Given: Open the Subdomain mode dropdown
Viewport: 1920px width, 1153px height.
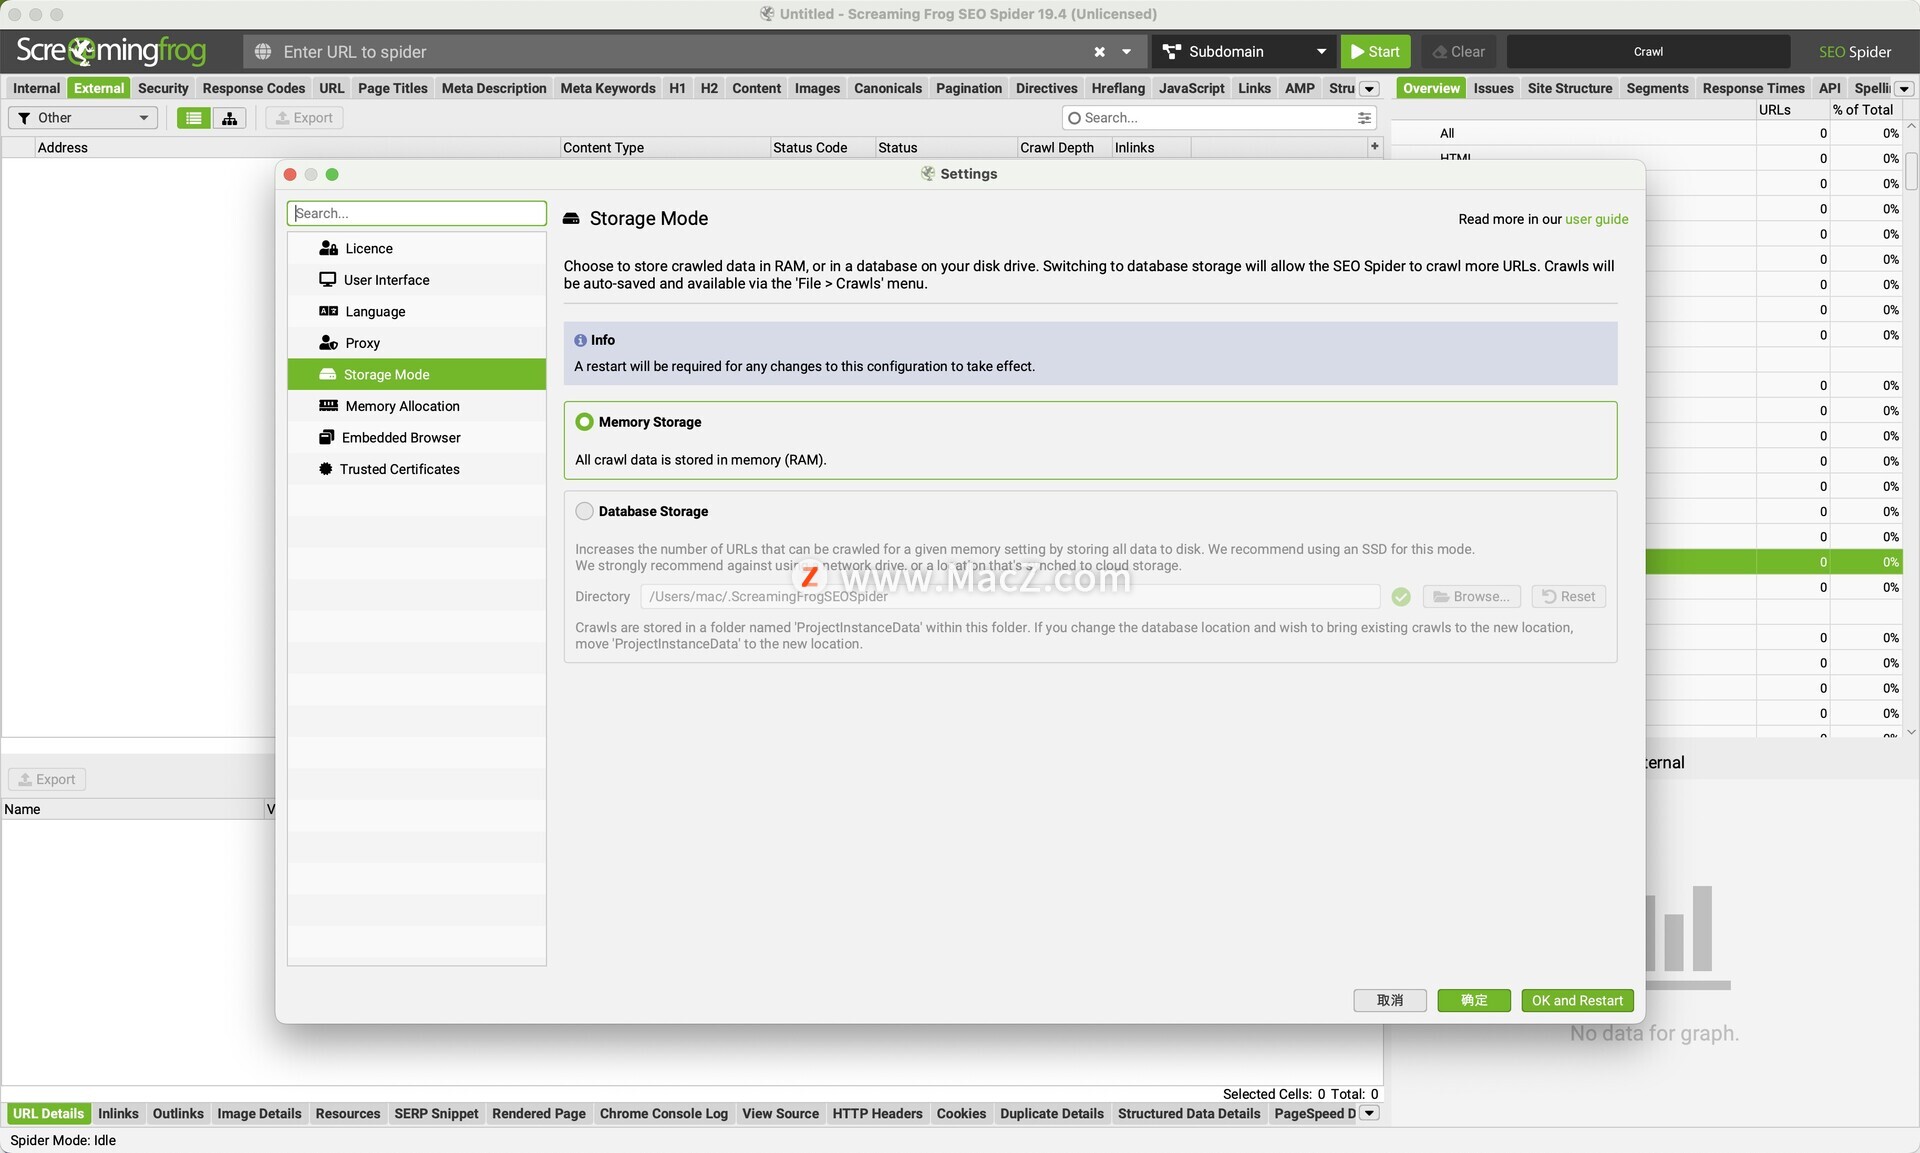Looking at the screenshot, I should pos(1244,52).
